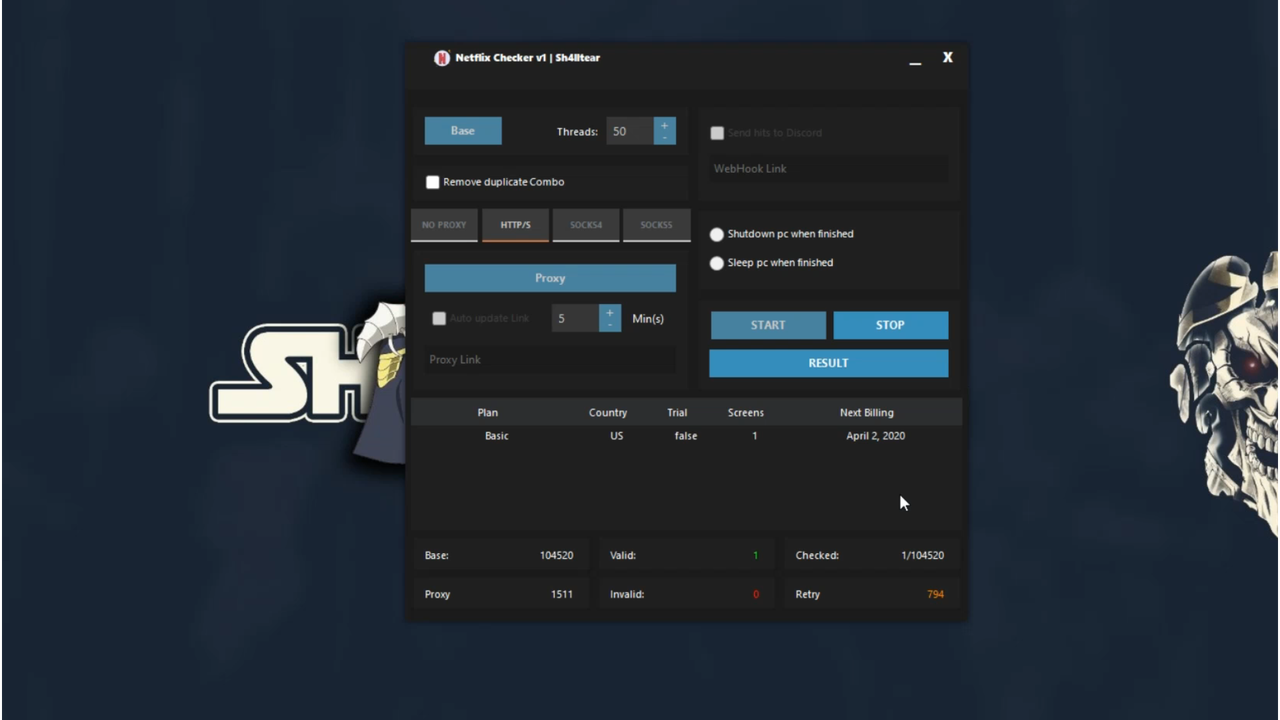Click the Checked value 1/104520
The height and width of the screenshot is (720, 1280).
pos(923,555)
